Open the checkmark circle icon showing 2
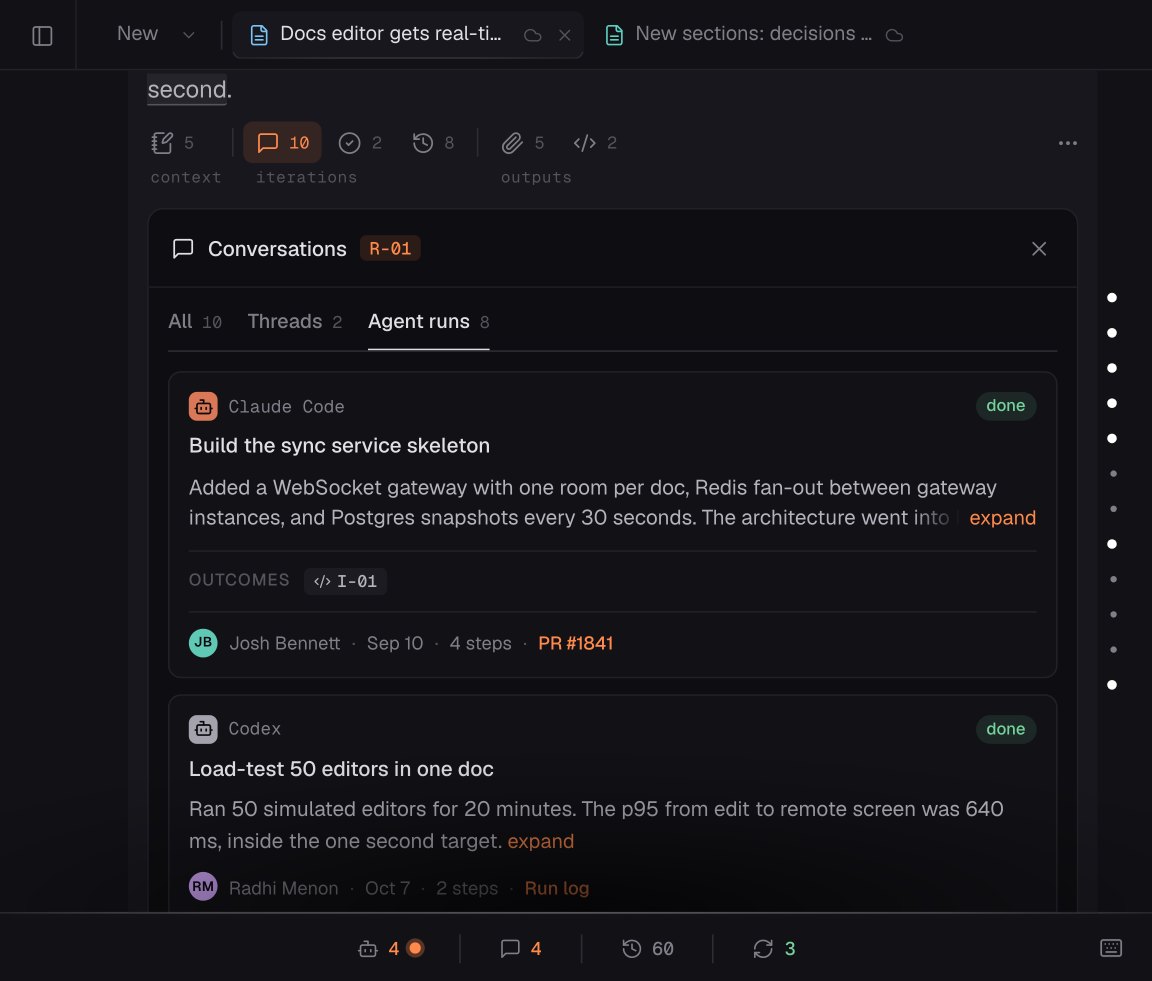 [x=360, y=143]
